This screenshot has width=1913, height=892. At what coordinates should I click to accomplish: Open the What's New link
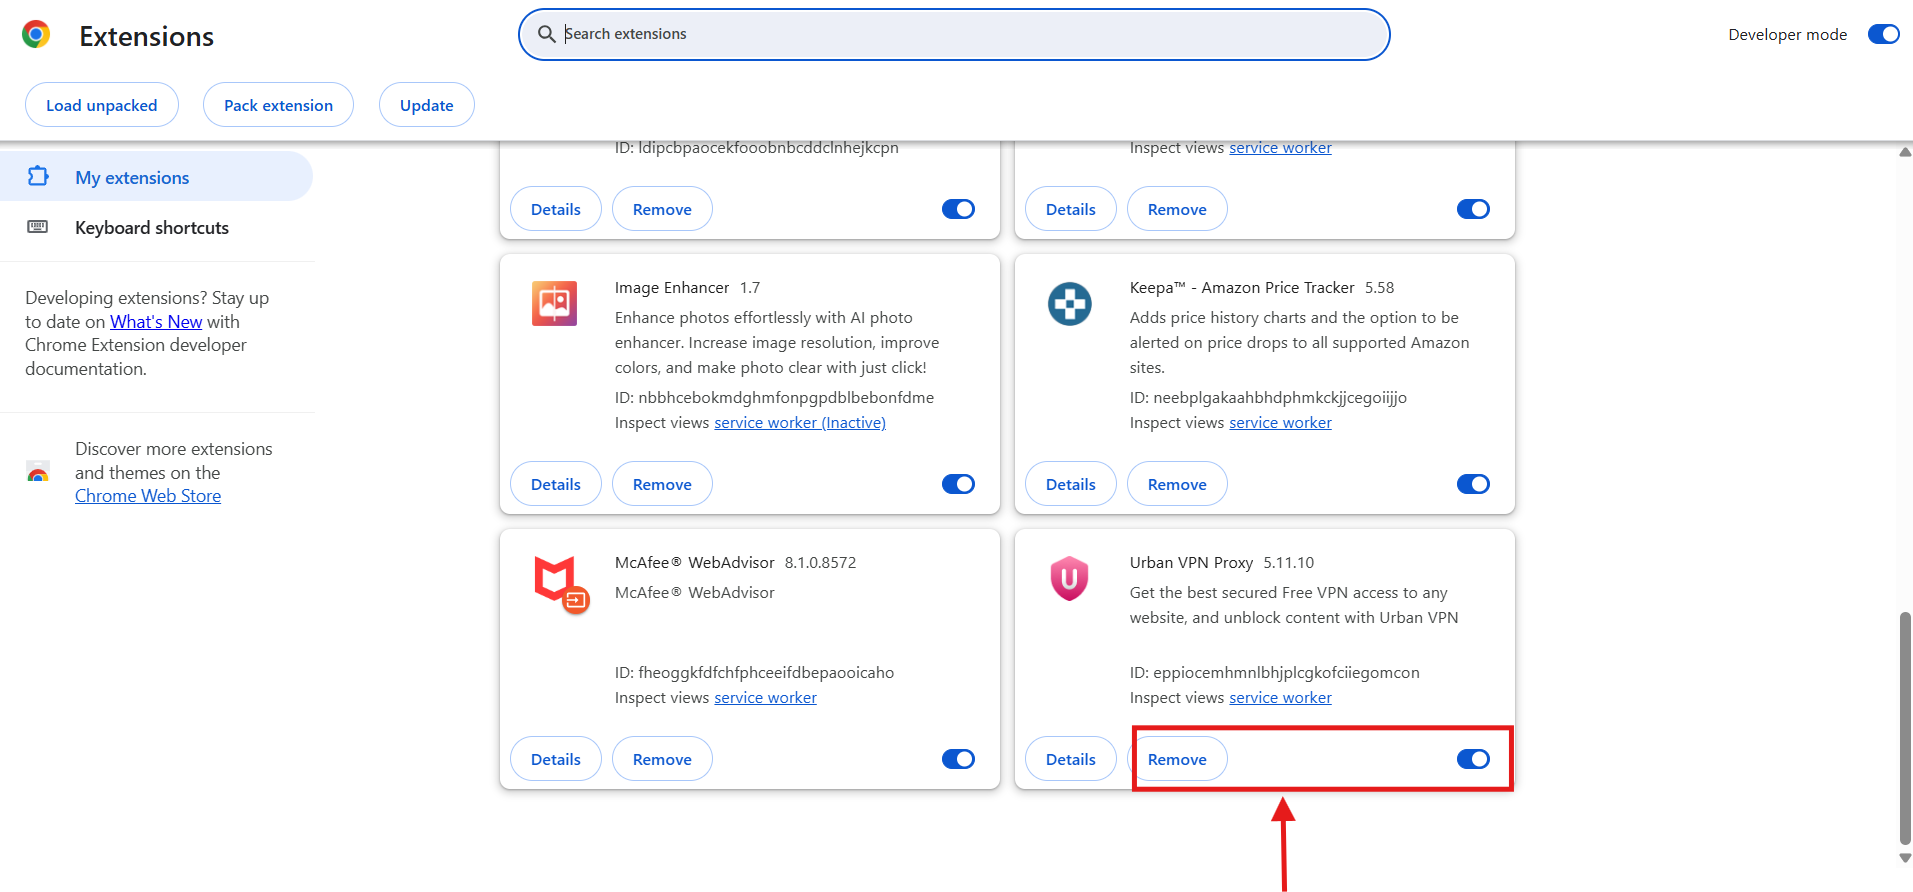coord(156,321)
